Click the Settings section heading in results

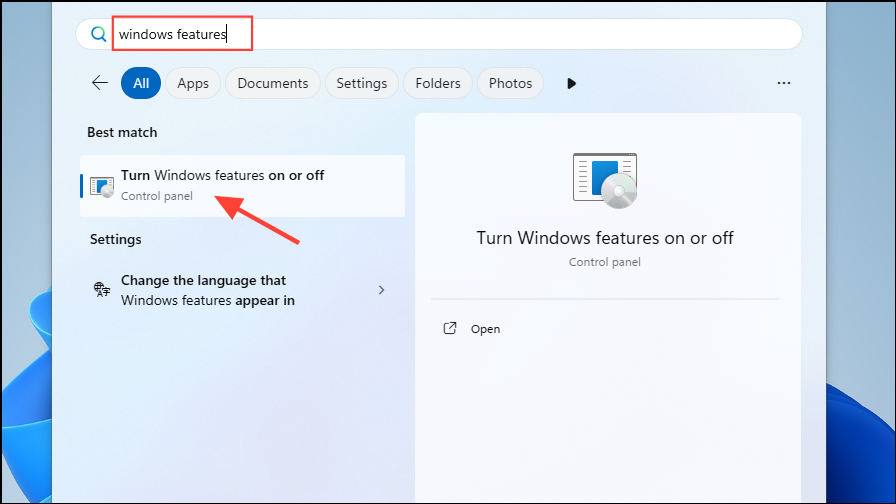coord(115,239)
